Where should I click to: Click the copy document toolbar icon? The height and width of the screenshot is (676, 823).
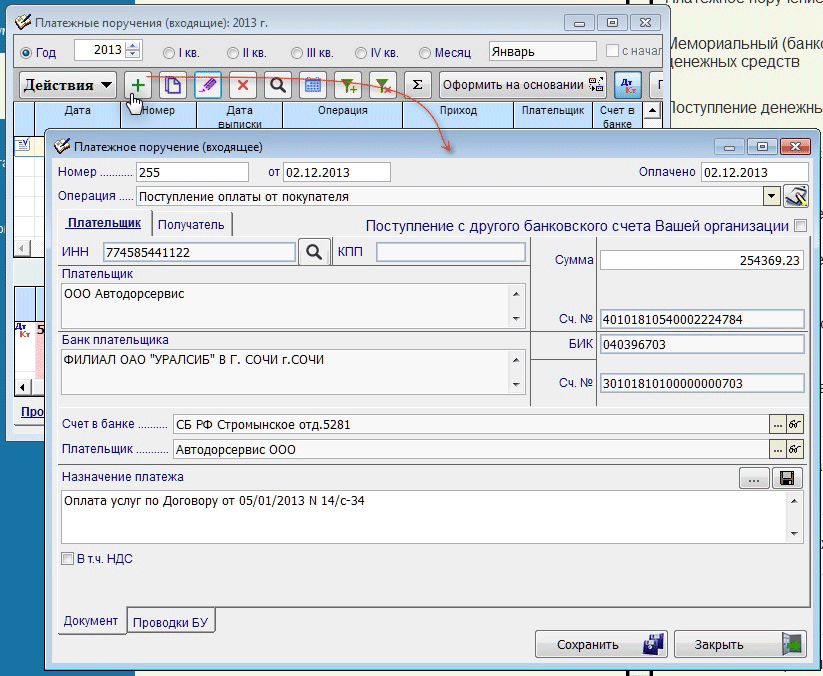click(173, 85)
